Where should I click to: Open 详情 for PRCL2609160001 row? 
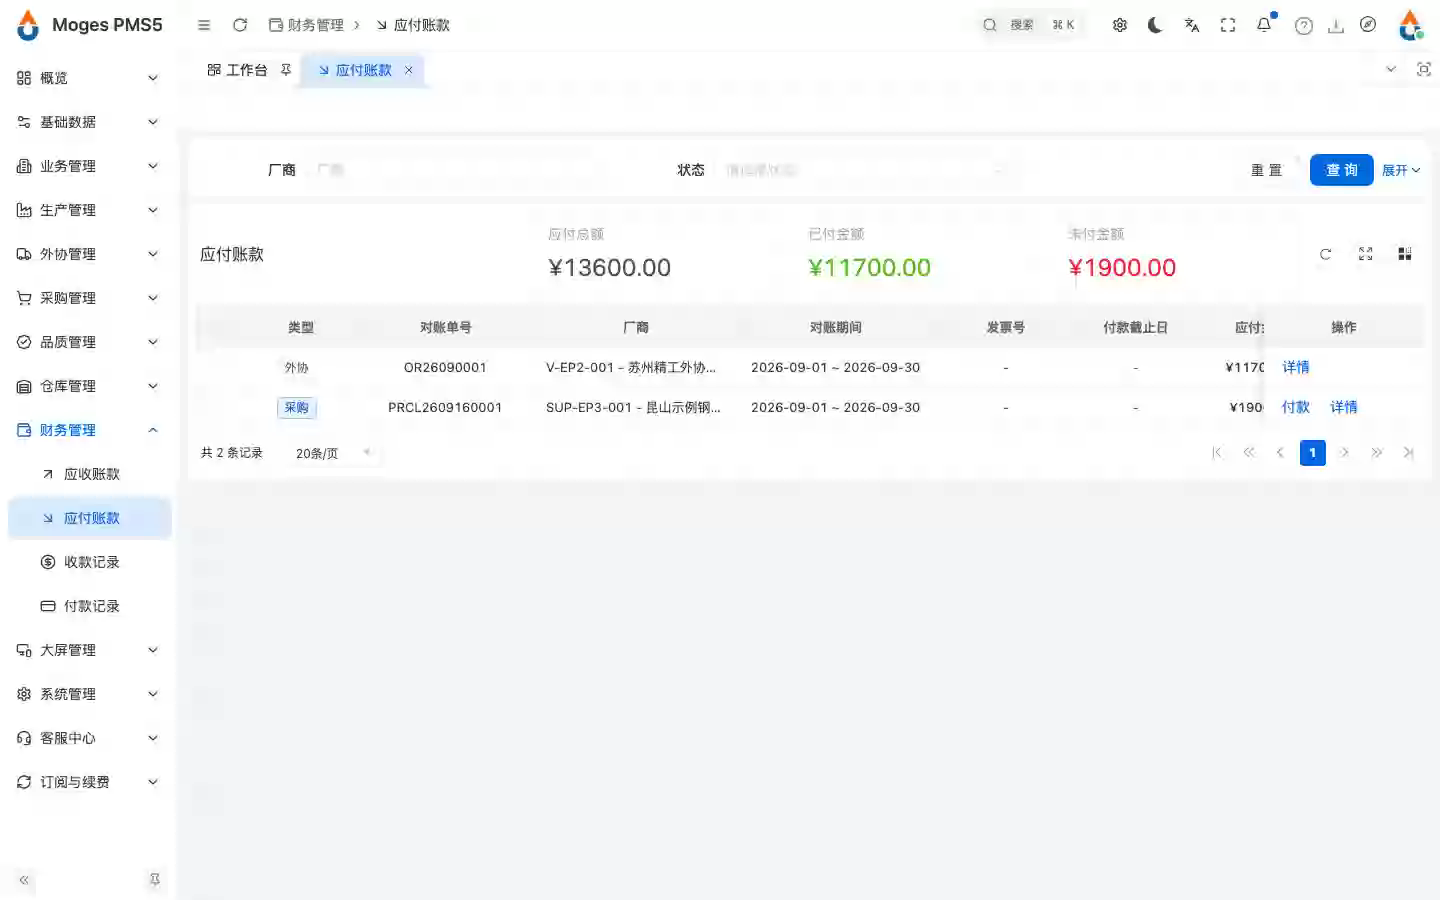[1344, 407]
